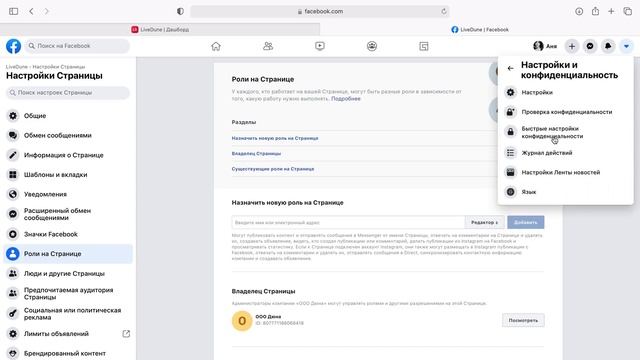
Task: Open Лимиты объявлений section
Action: pos(68,334)
